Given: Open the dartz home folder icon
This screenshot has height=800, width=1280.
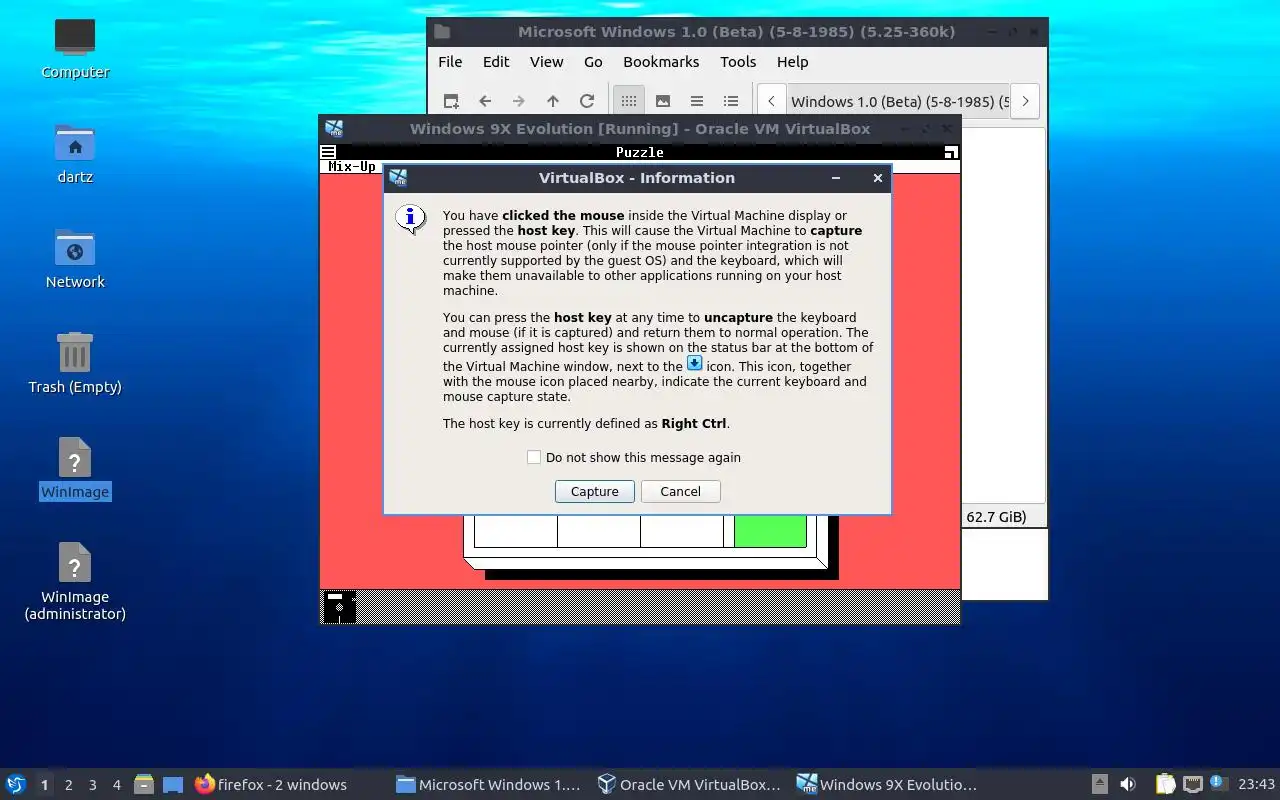Looking at the screenshot, I should [x=75, y=153].
